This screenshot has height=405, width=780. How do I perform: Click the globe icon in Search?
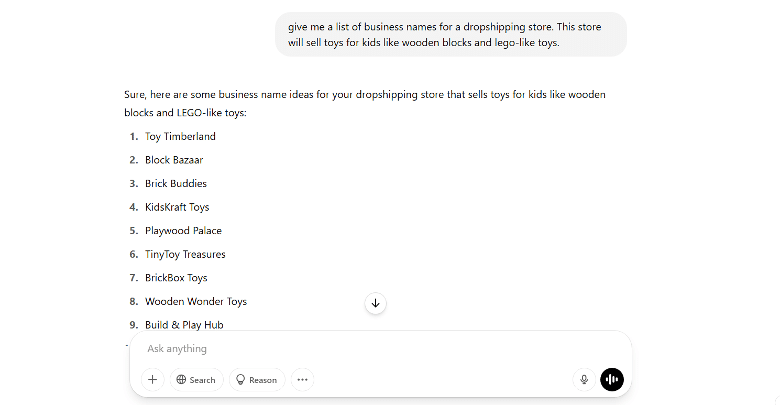tap(182, 380)
